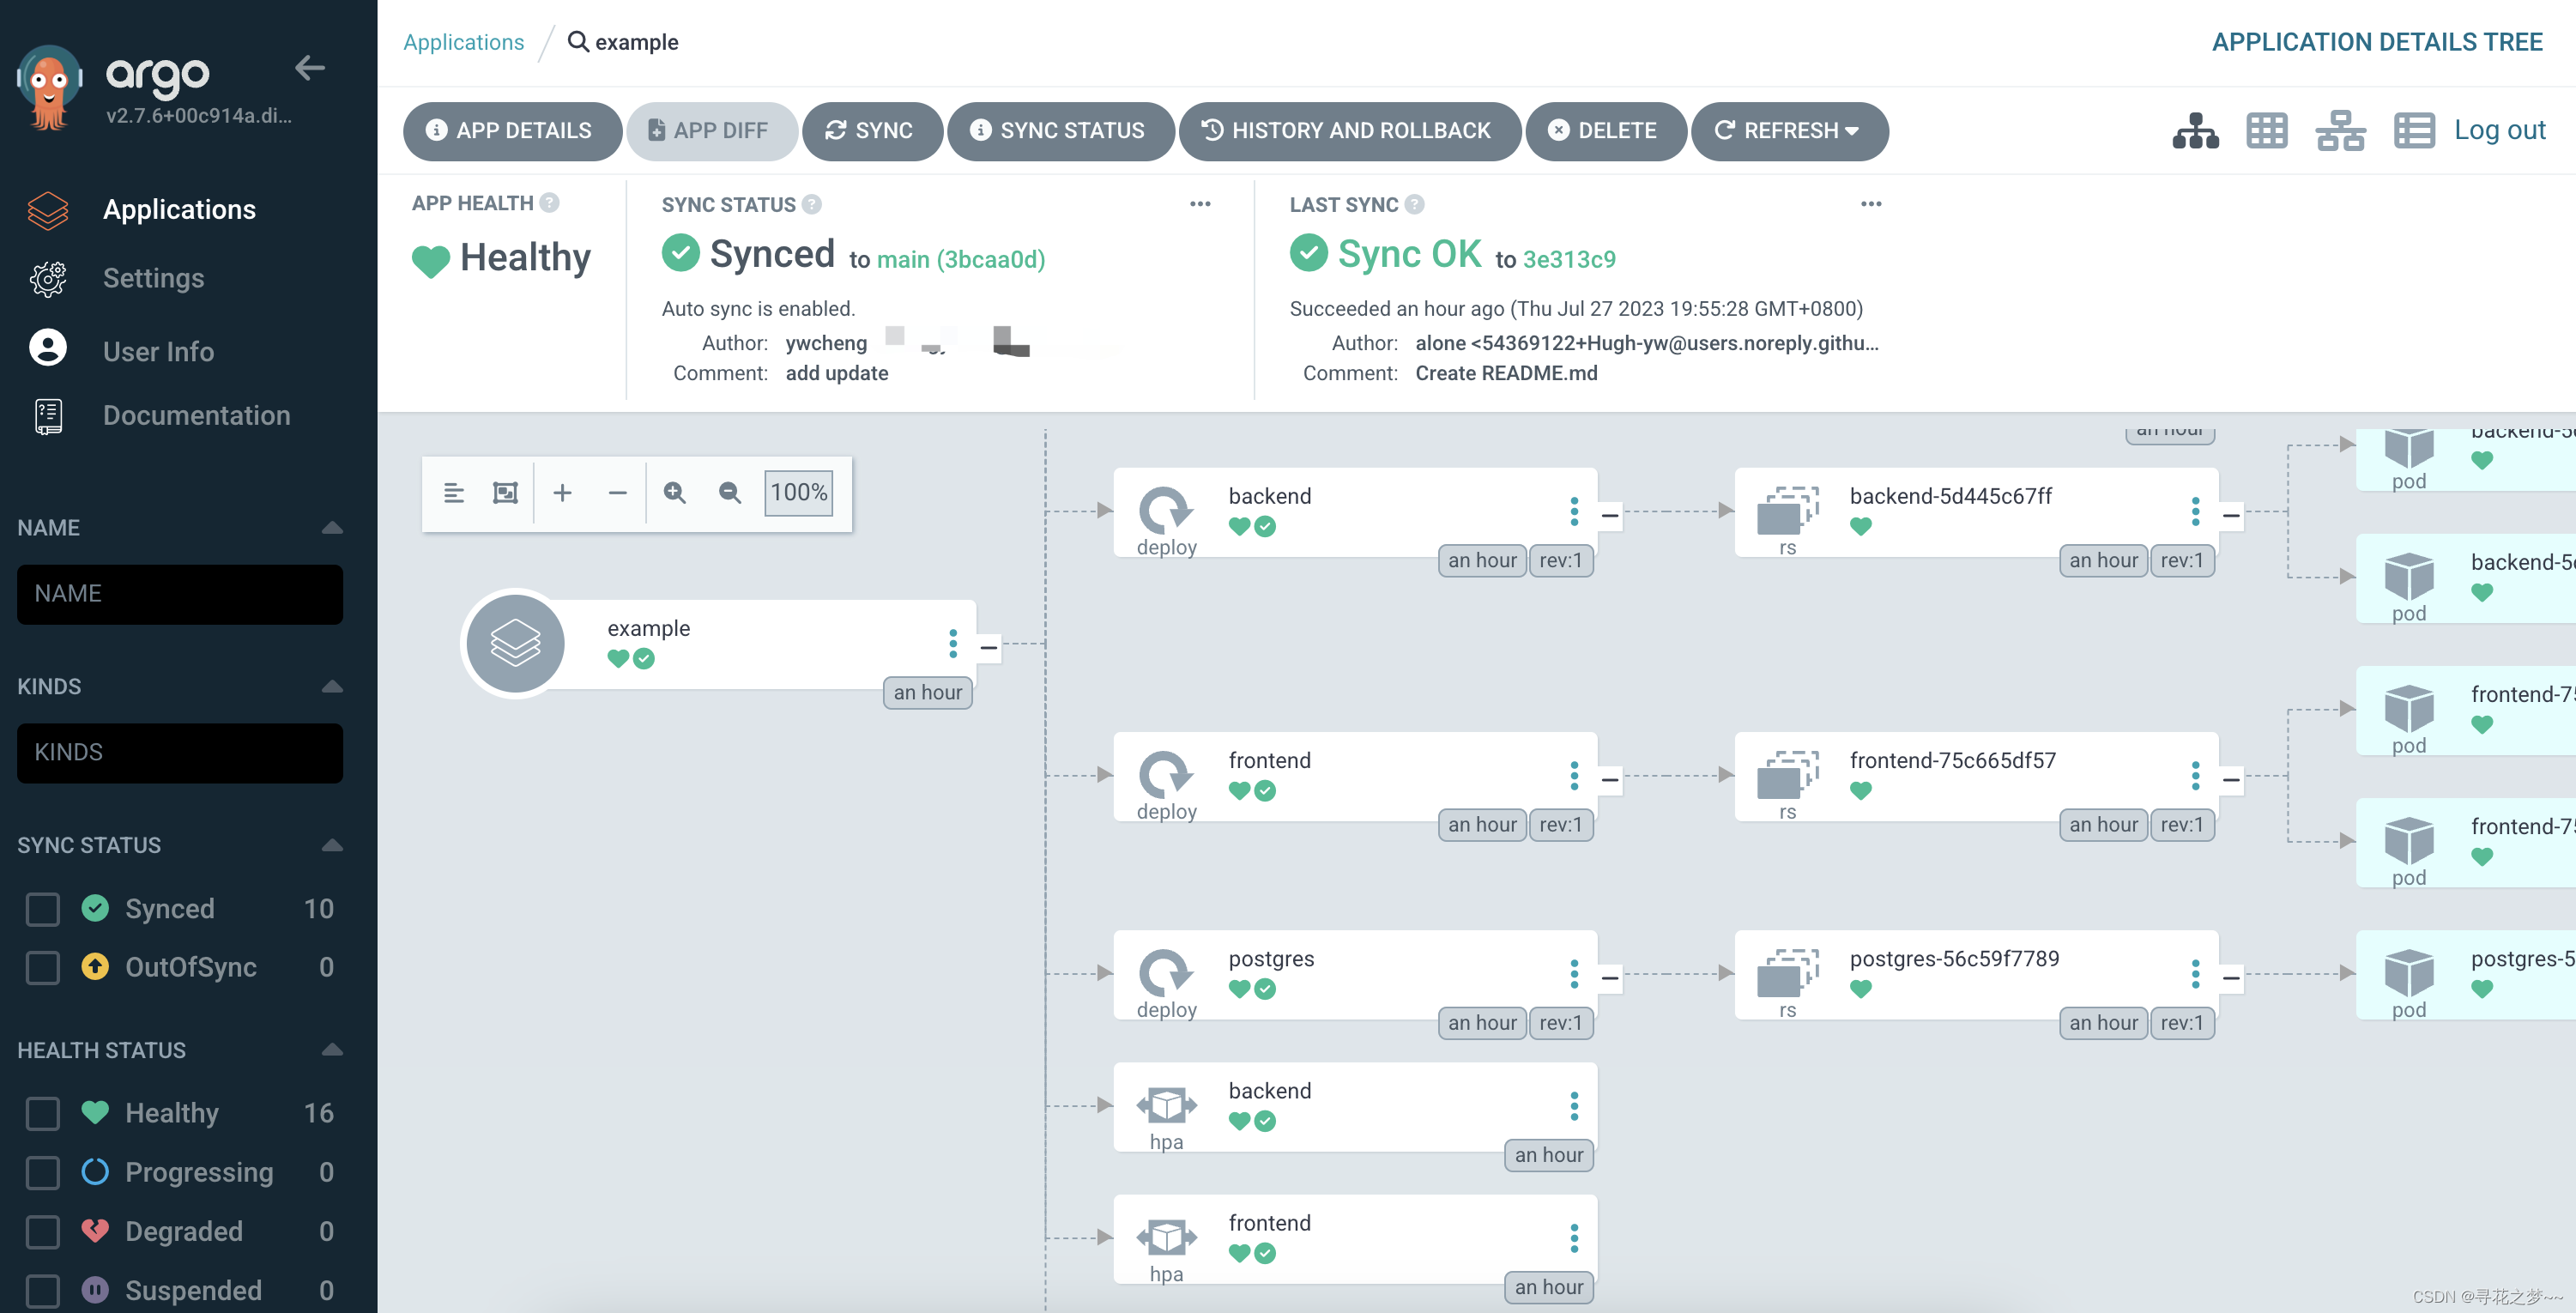
Task: Check the Degraded filter checkbox
Action: pos(42,1232)
